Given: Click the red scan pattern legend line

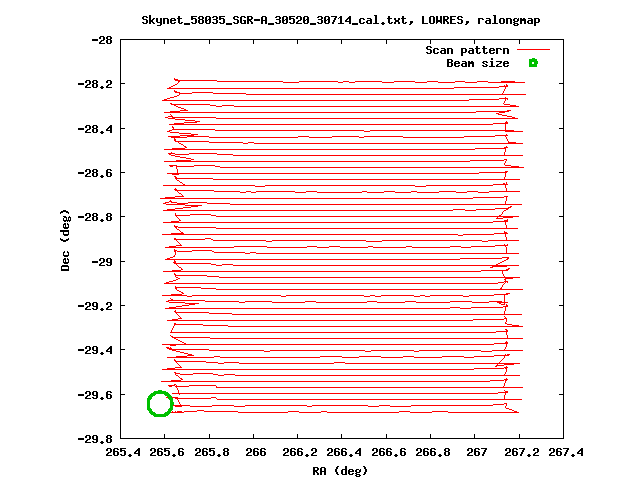Looking at the screenshot, I should tap(533, 50).
